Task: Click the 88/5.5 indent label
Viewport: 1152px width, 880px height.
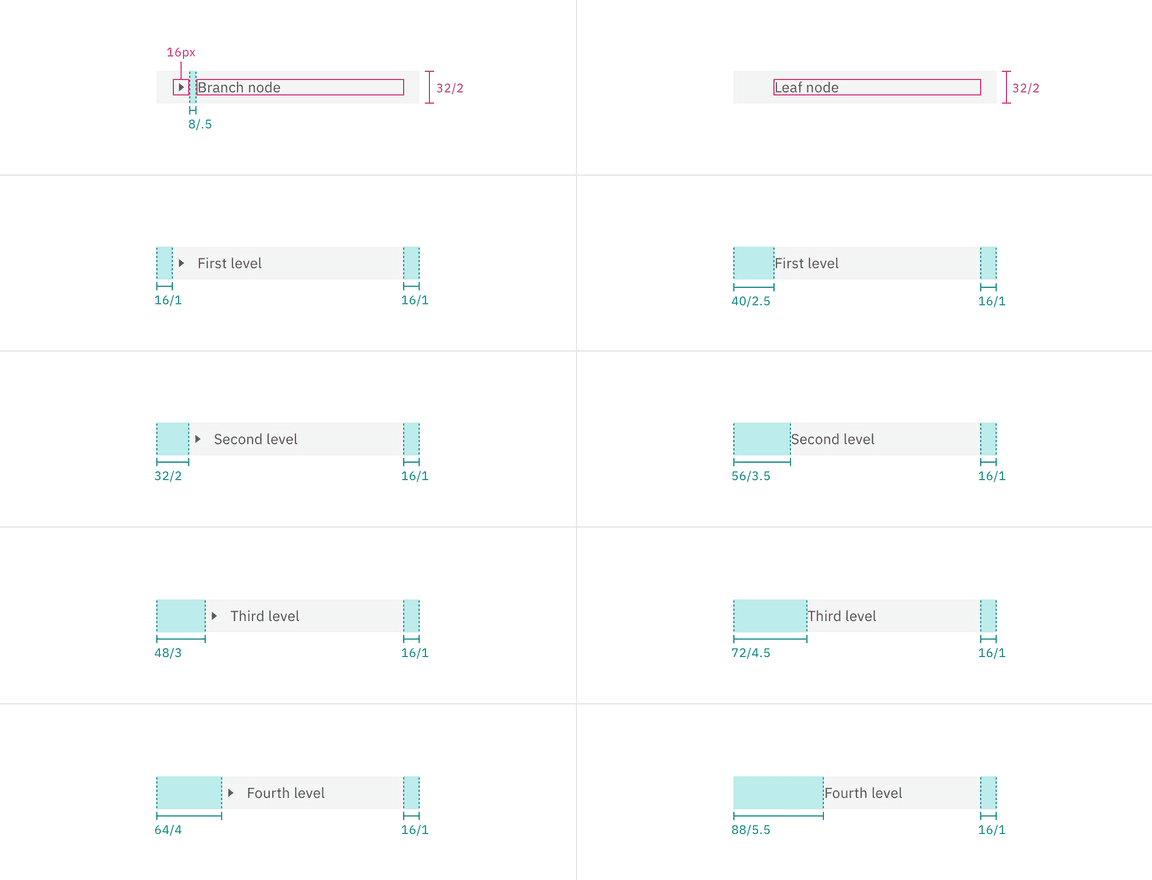Action: click(x=751, y=830)
